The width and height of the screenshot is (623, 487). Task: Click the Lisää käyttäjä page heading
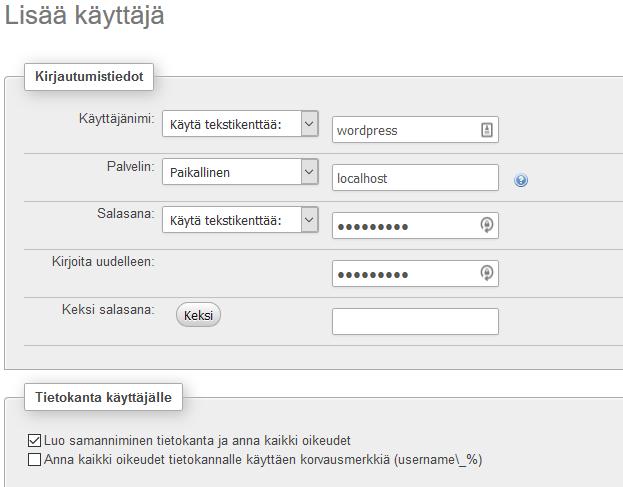pyautogui.click(x=84, y=16)
